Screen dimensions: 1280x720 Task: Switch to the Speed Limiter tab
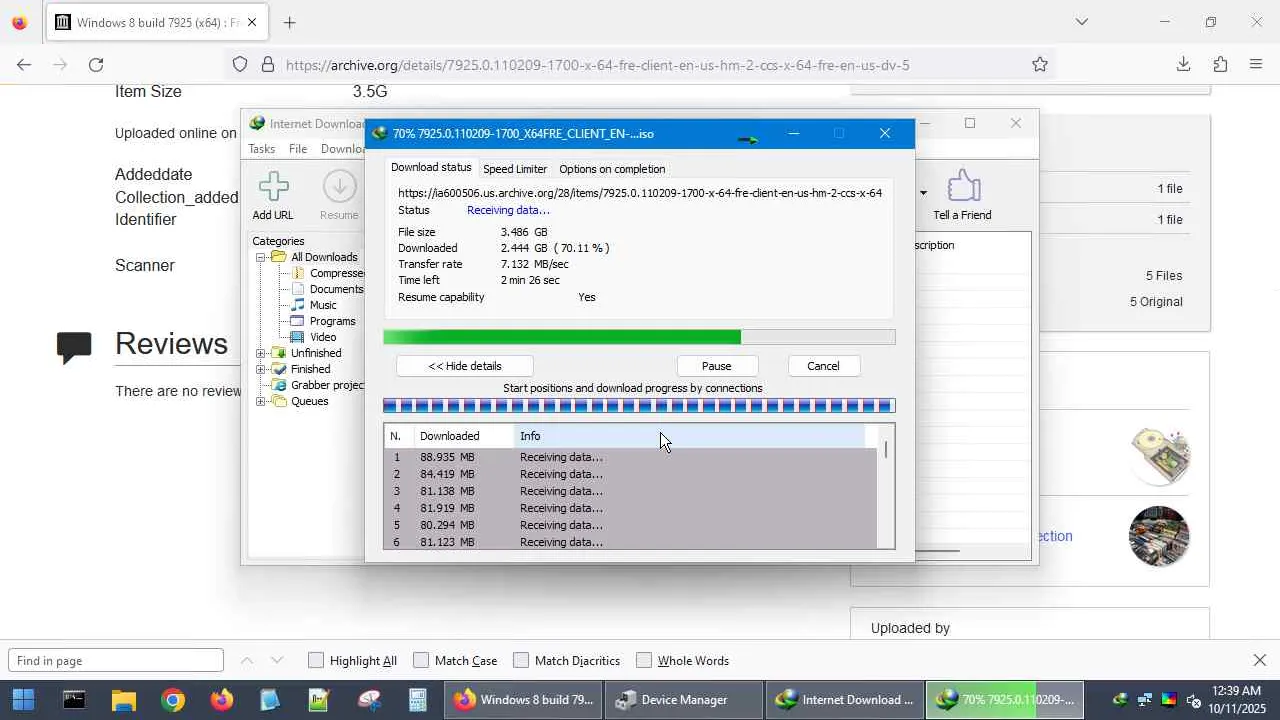[515, 169]
